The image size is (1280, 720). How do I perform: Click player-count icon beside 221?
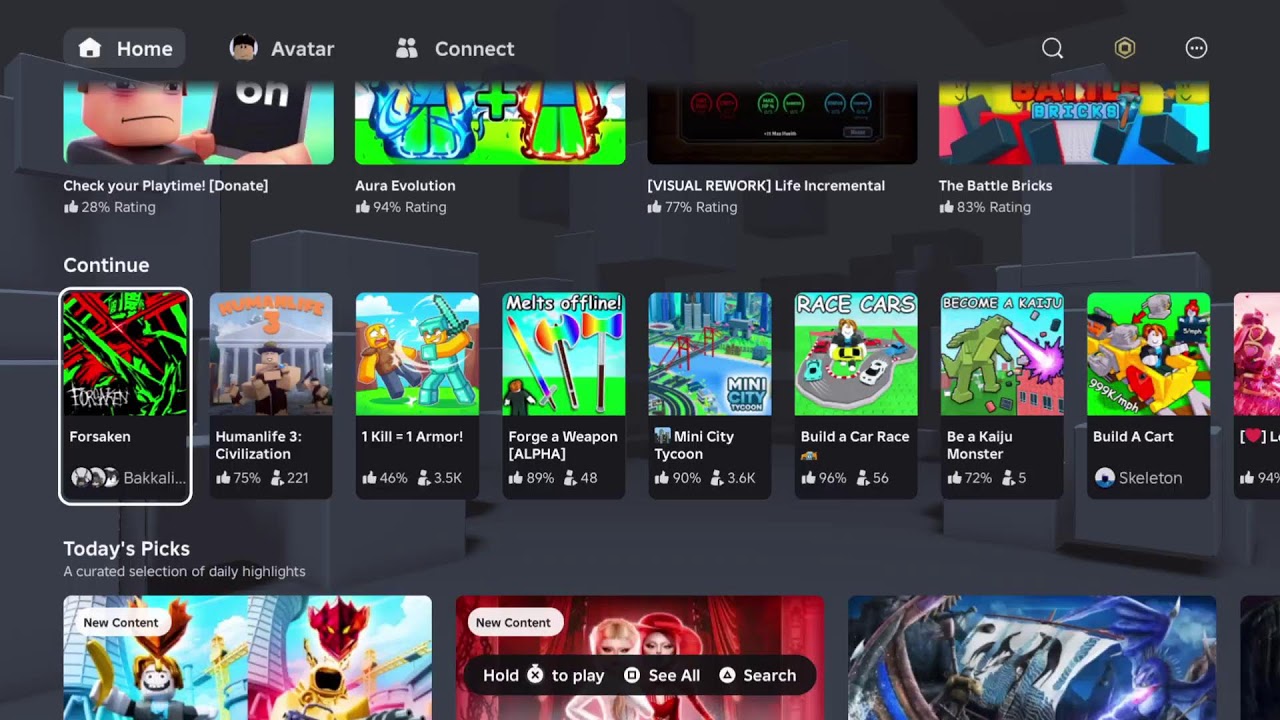277,478
